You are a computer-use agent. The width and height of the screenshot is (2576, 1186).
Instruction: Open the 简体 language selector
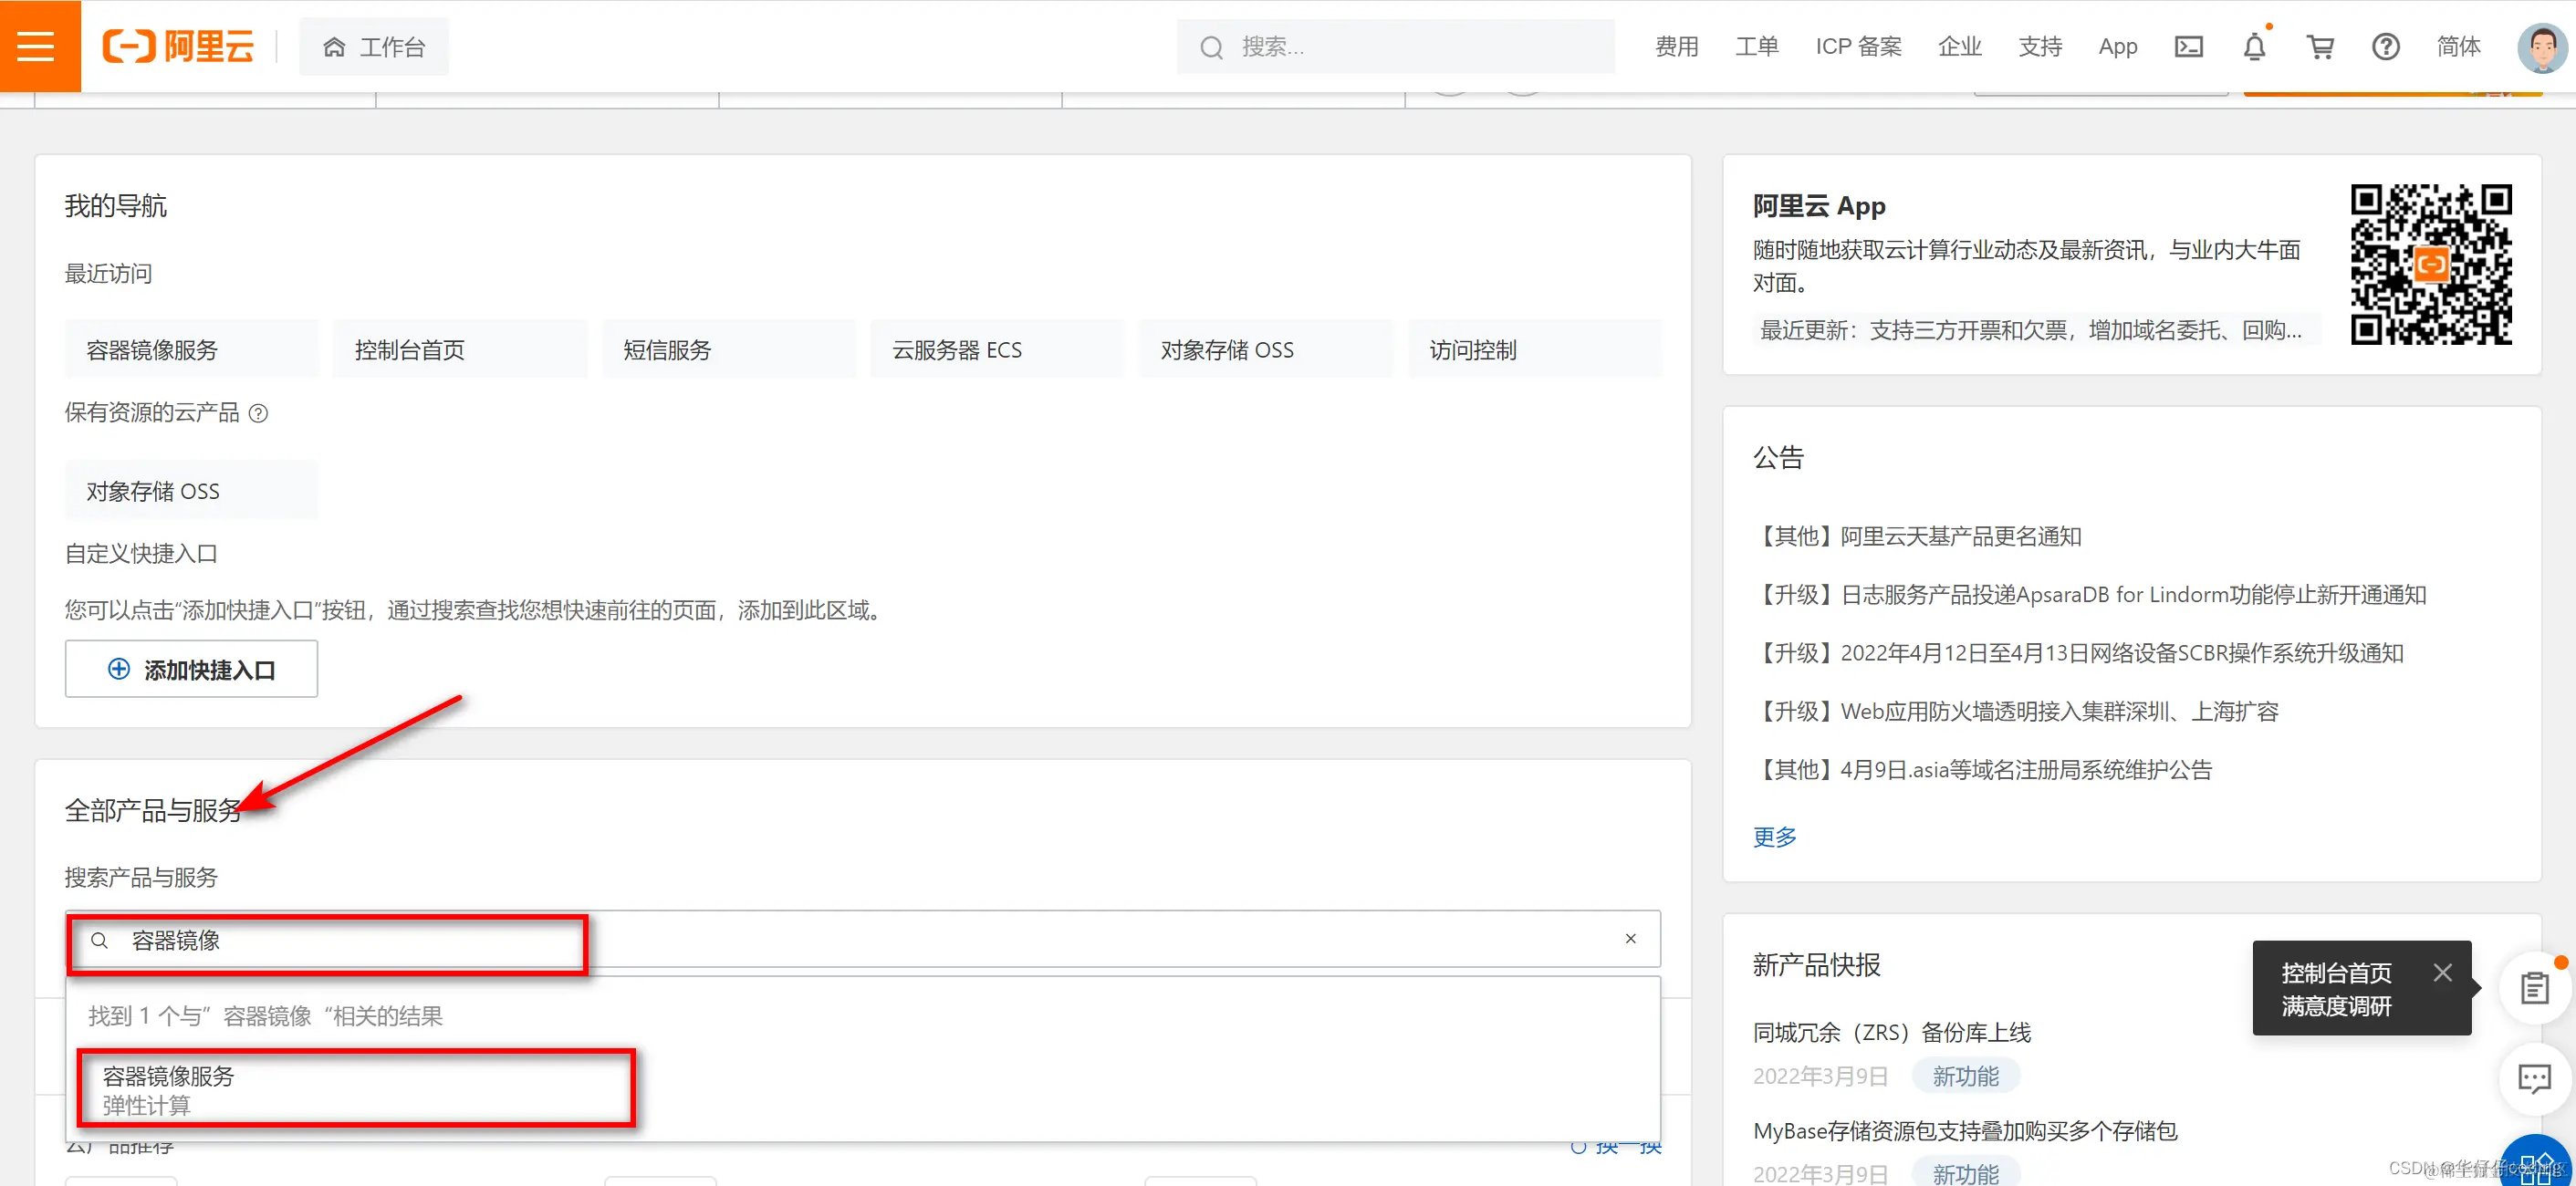[2459, 46]
